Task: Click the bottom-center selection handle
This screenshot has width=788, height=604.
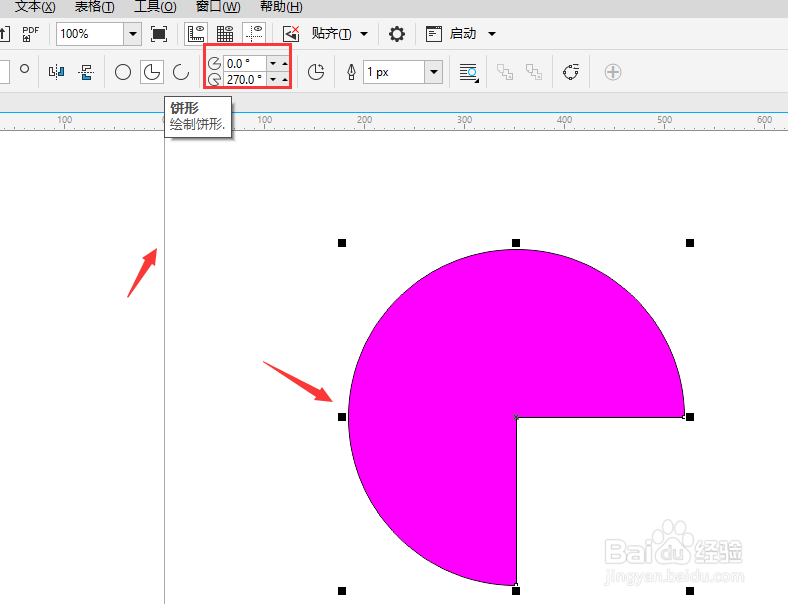Action: click(516, 590)
